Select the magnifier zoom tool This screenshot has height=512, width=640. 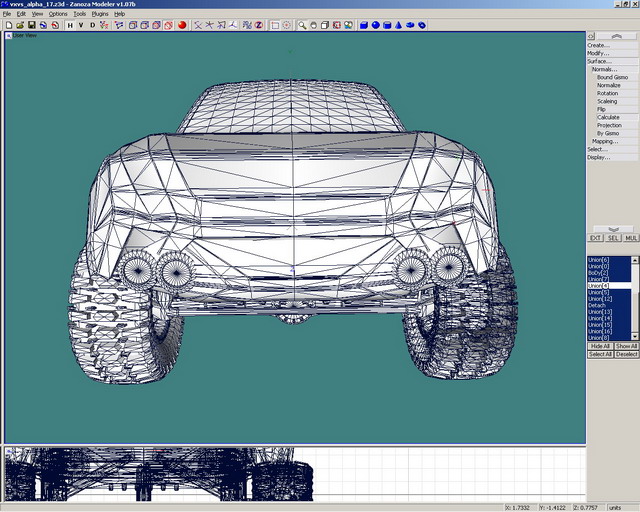click(302, 25)
